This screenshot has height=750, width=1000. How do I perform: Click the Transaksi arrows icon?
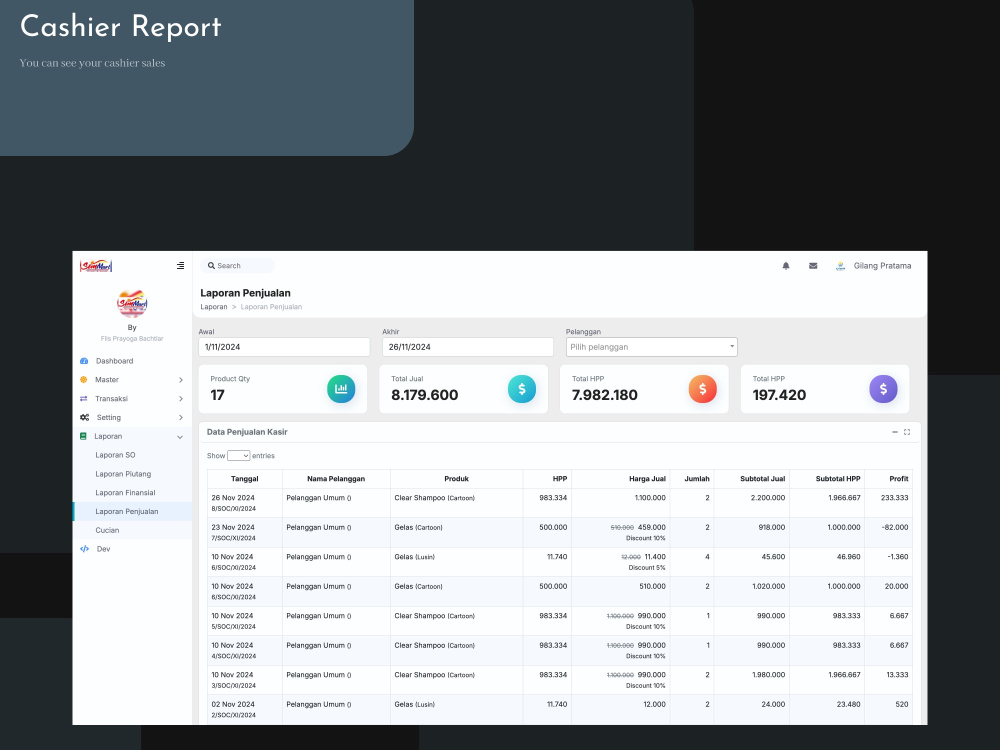pyautogui.click(x=84, y=399)
